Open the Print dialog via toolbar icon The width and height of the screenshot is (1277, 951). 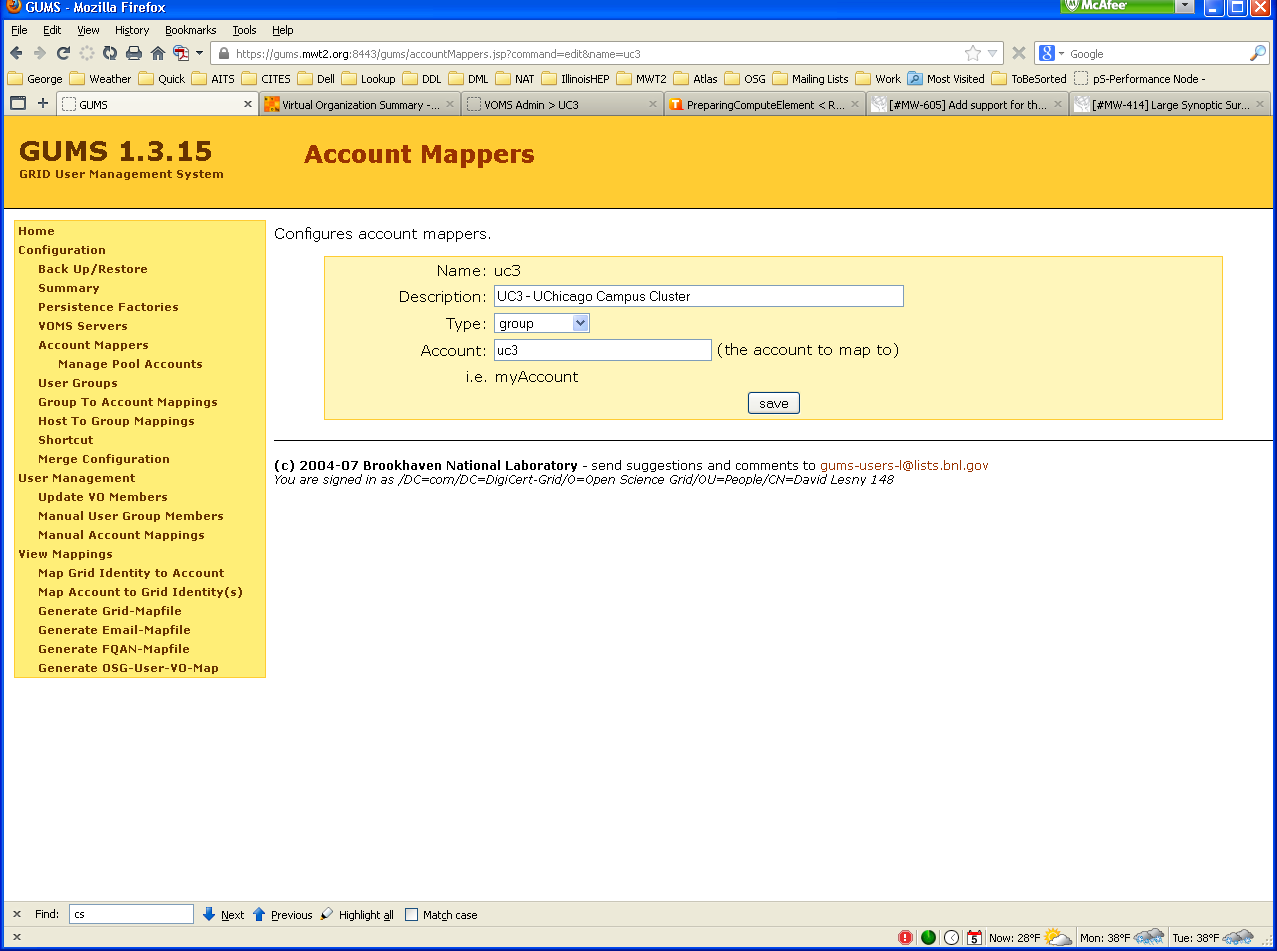[133, 53]
